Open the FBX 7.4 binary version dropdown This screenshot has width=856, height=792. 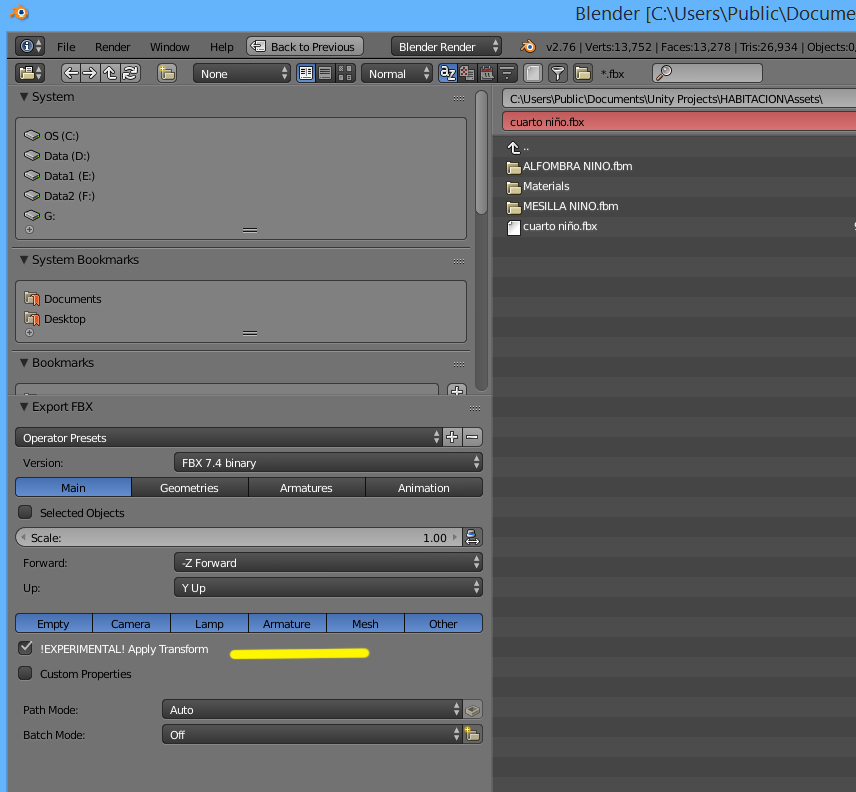[328, 462]
